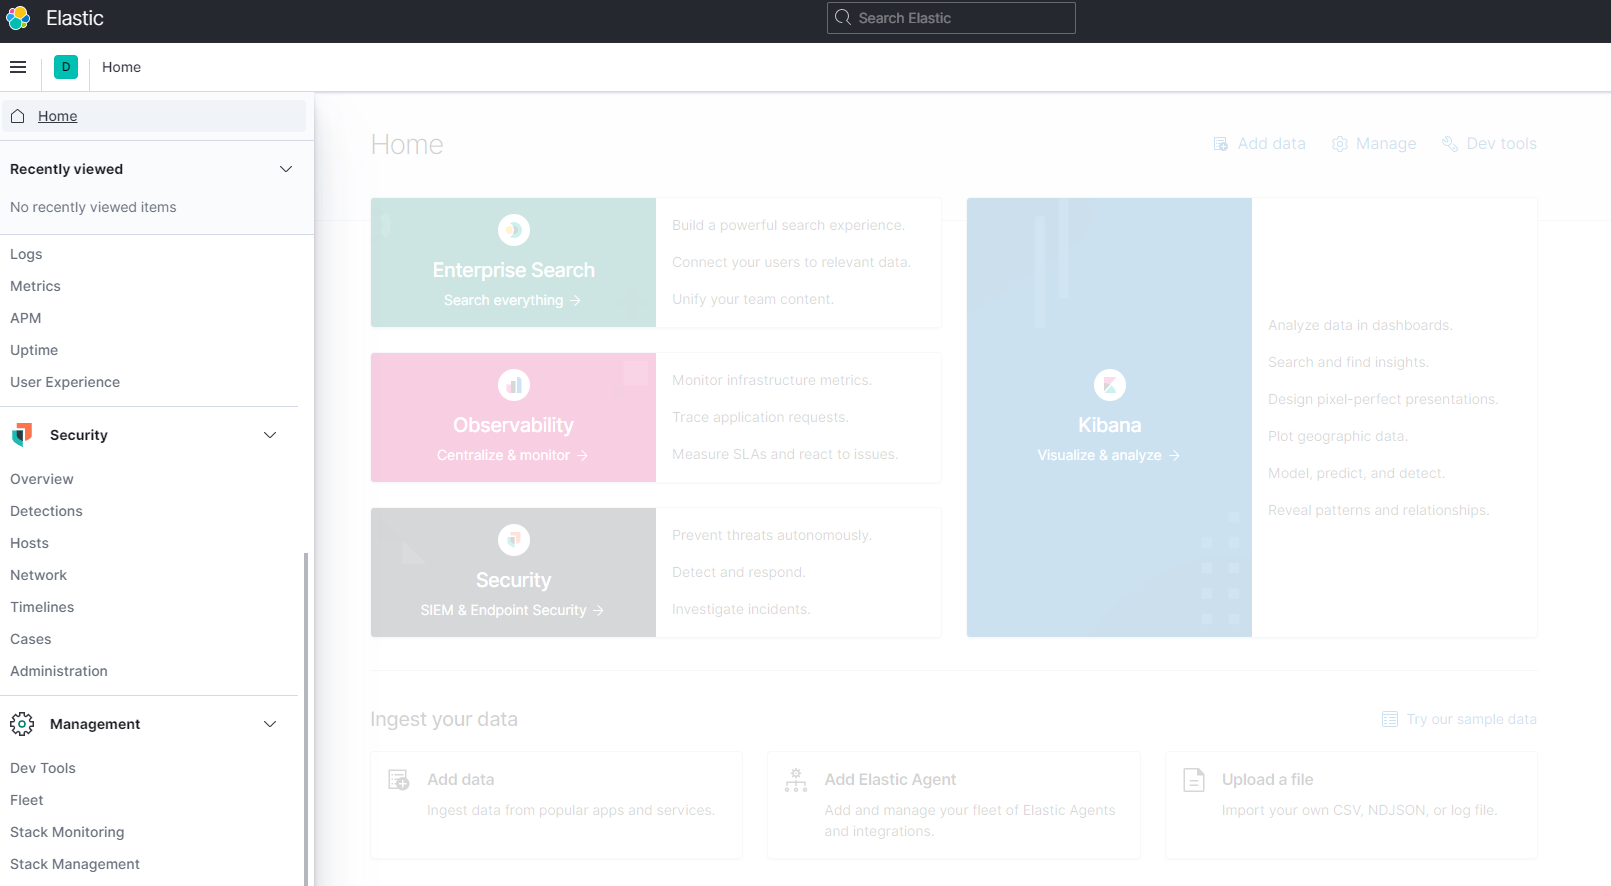Click 'Unify your team content.' text

(753, 299)
